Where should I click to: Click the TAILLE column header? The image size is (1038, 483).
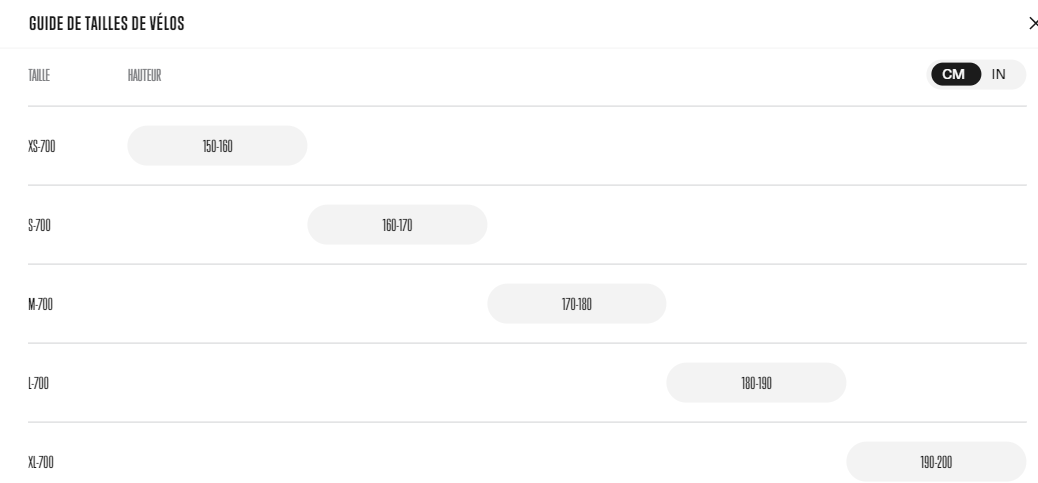click(39, 75)
